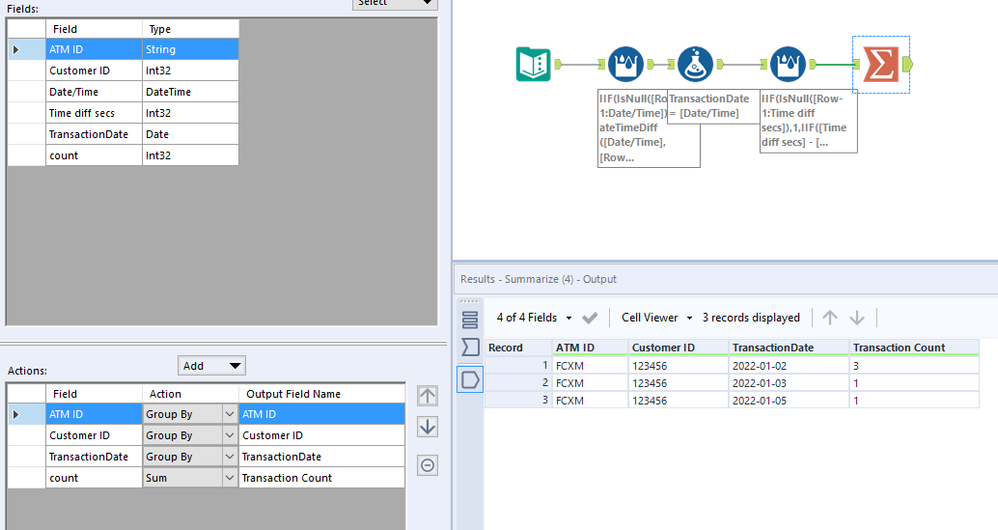Select the Input Data tool on canvas
The width and height of the screenshot is (998, 530).
[533, 64]
